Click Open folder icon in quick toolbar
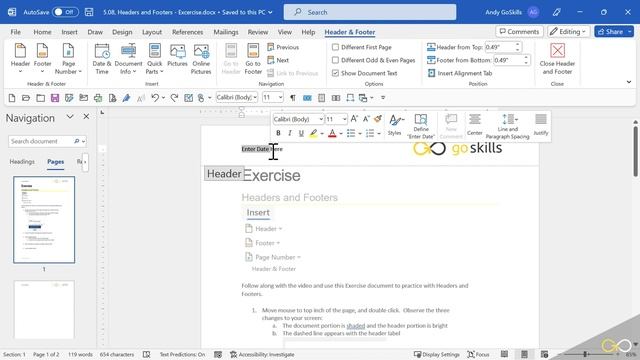The image size is (640, 360). click(x=26, y=98)
